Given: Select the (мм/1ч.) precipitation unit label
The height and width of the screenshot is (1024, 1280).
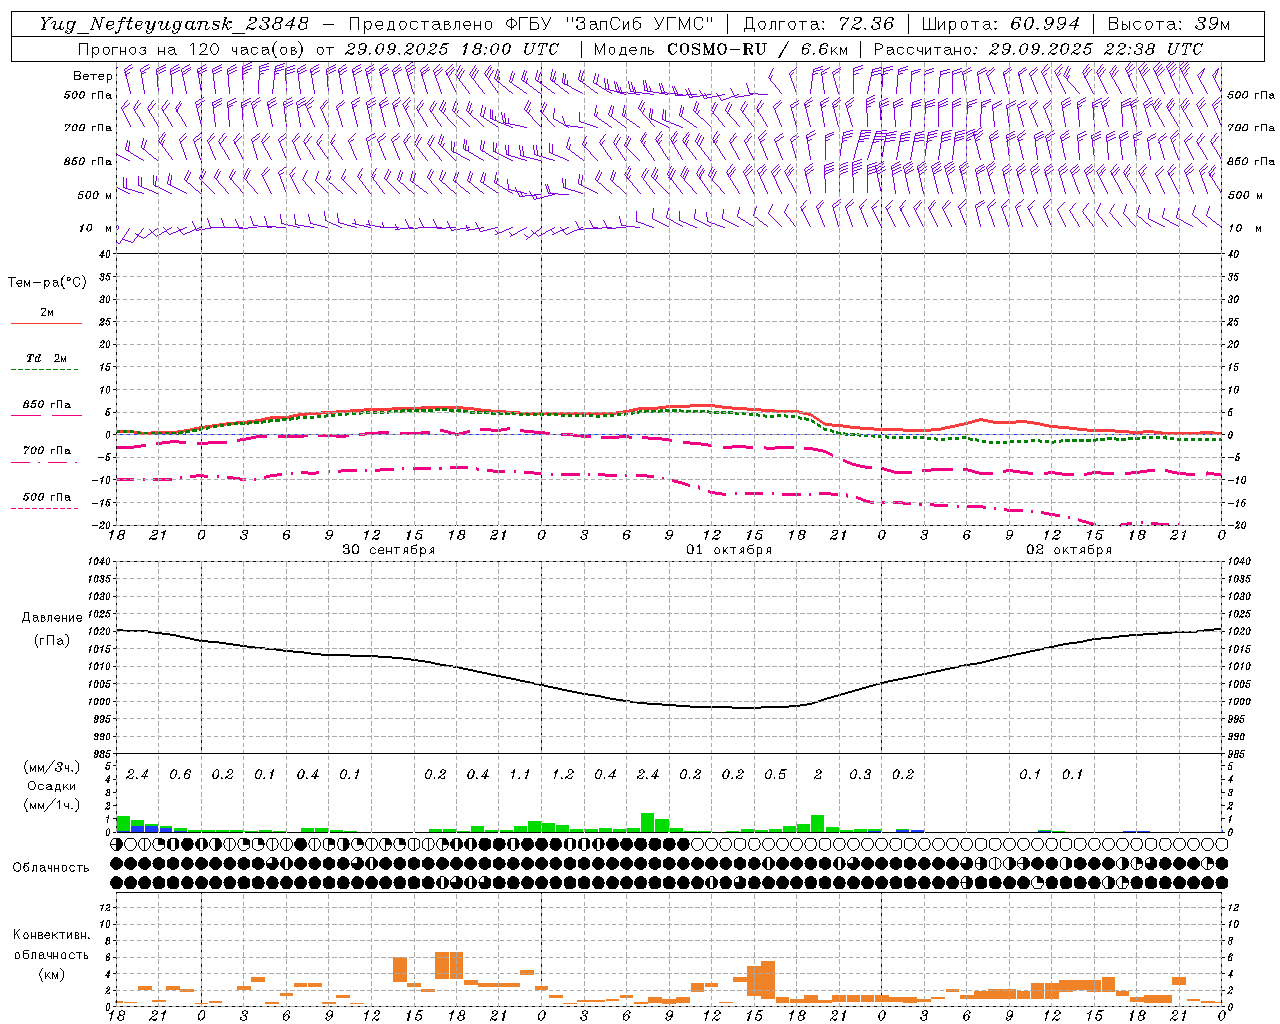Looking at the screenshot, I should pyautogui.click(x=51, y=804).
